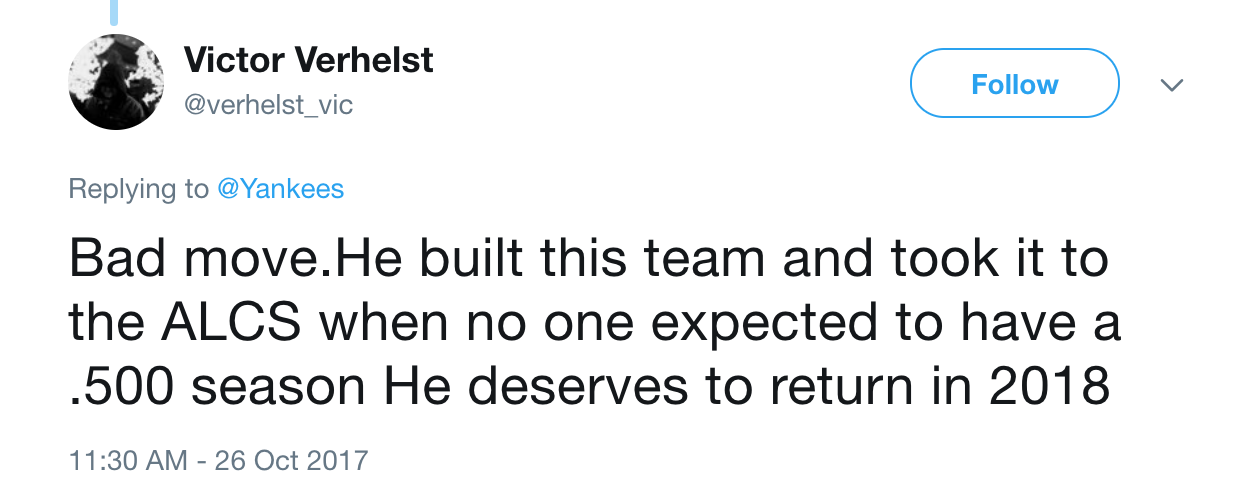This screenshot has height=496, width=1260.
Task: Open Victor Verhelst's profile avatar
Action: click(116, 81)
